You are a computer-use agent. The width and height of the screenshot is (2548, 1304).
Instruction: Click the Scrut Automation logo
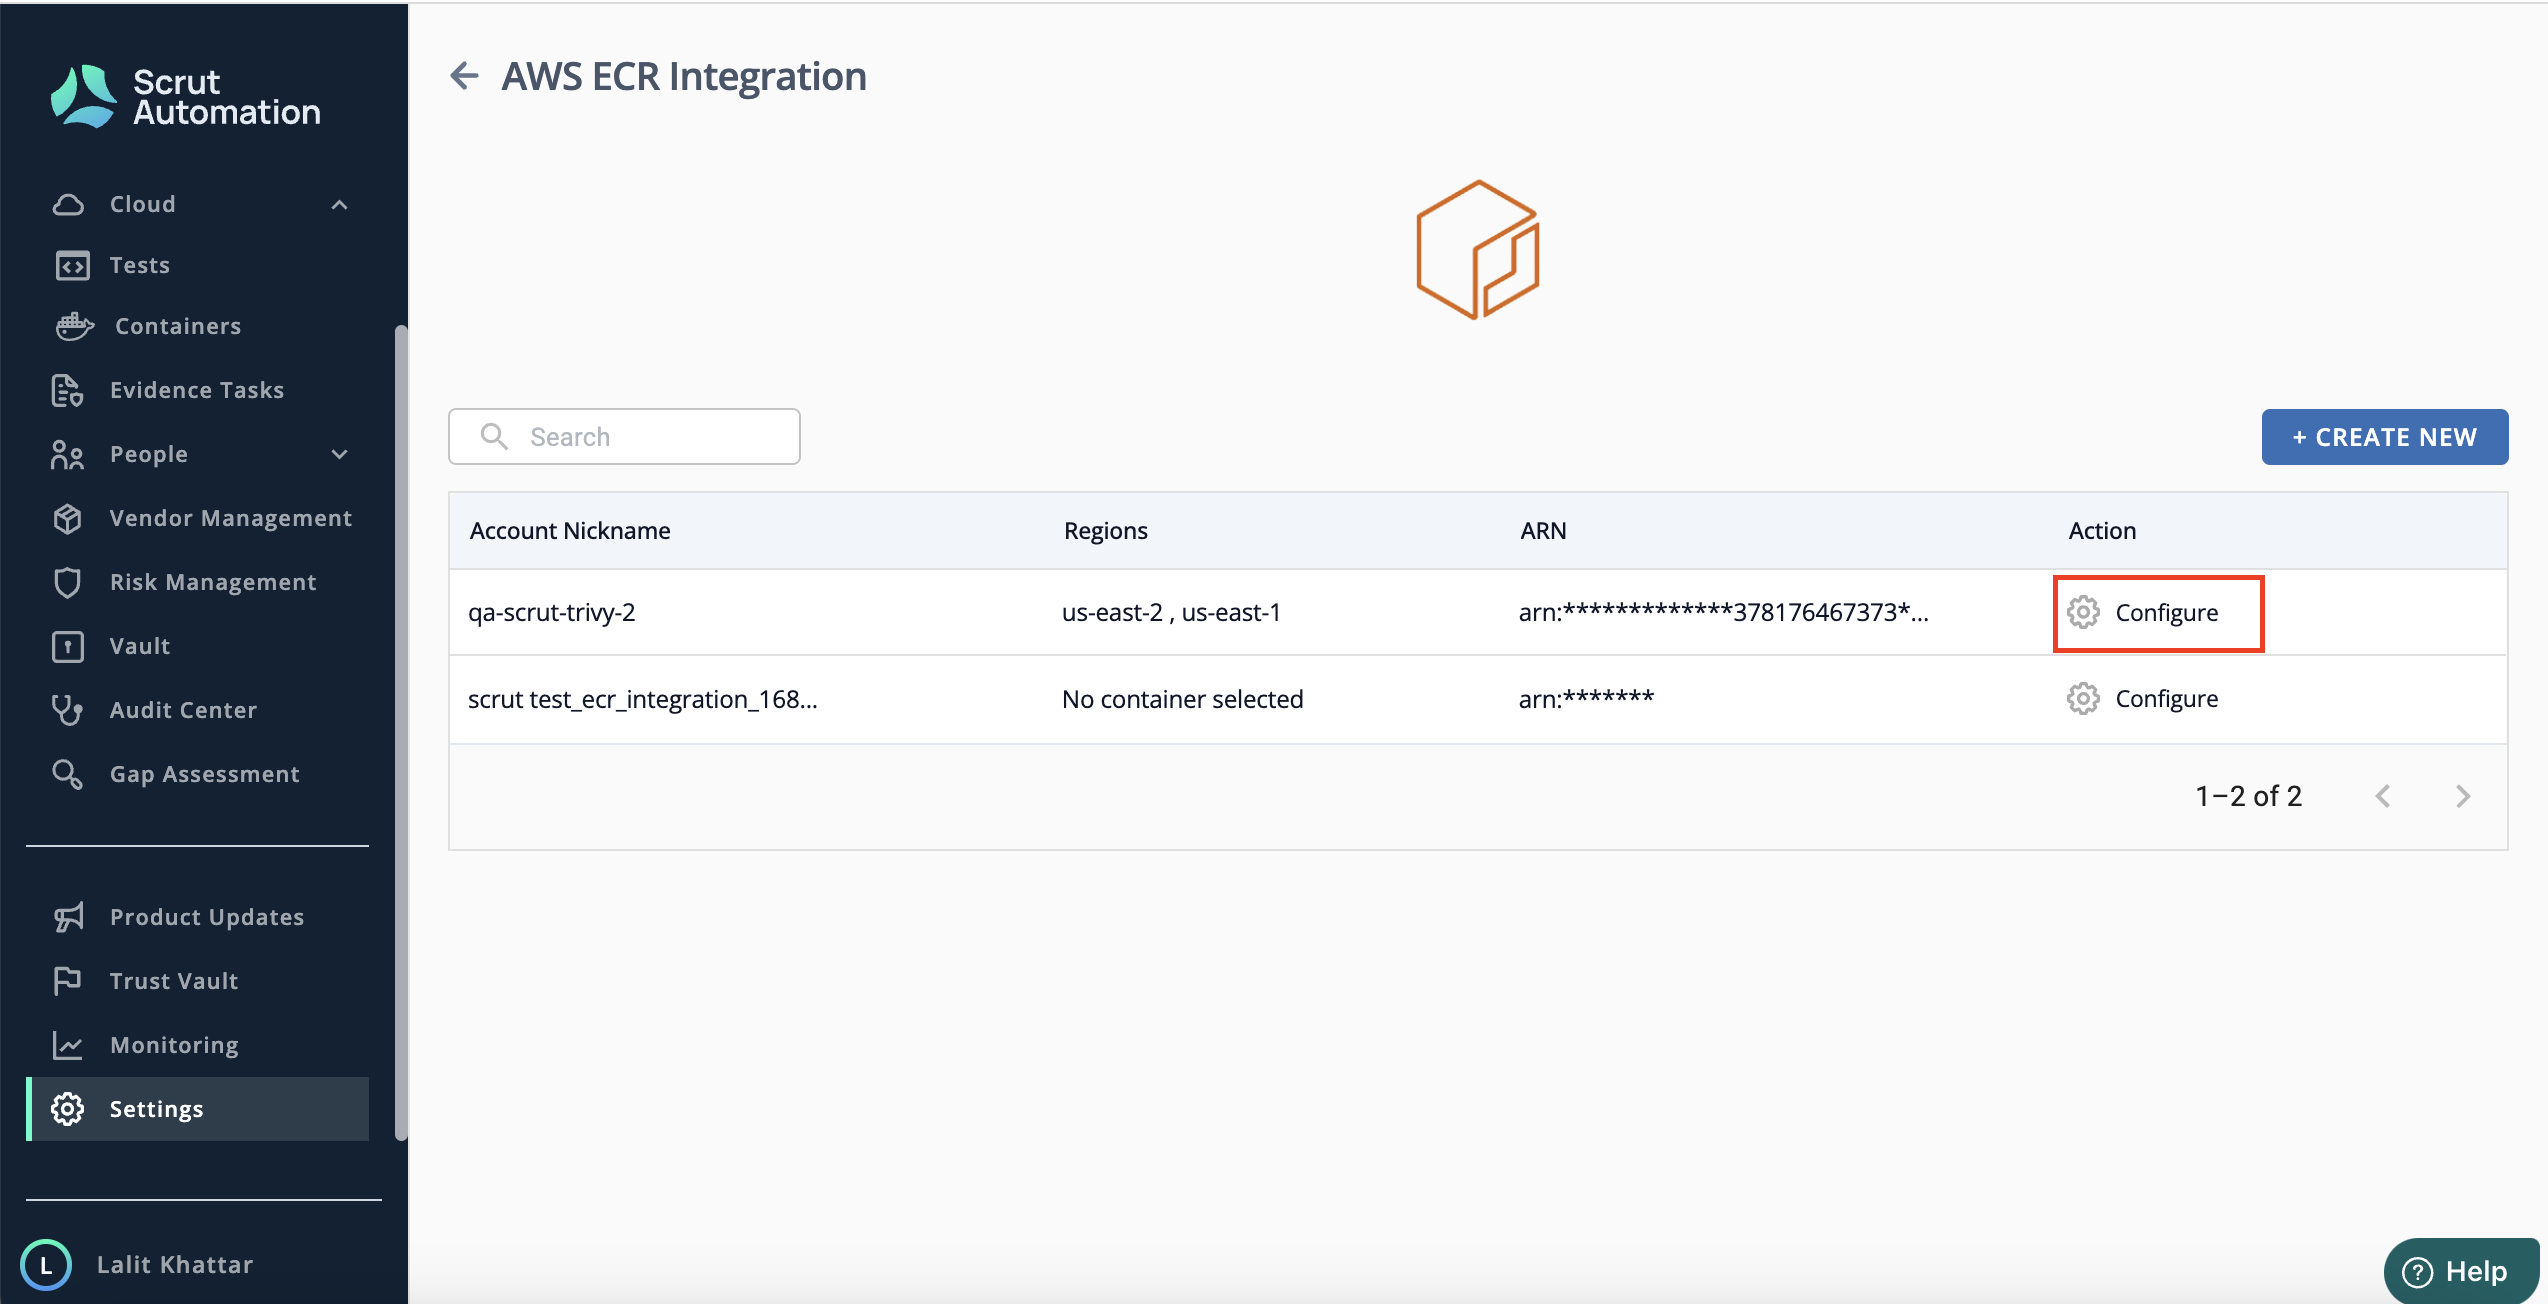click(x=185, y=97)
